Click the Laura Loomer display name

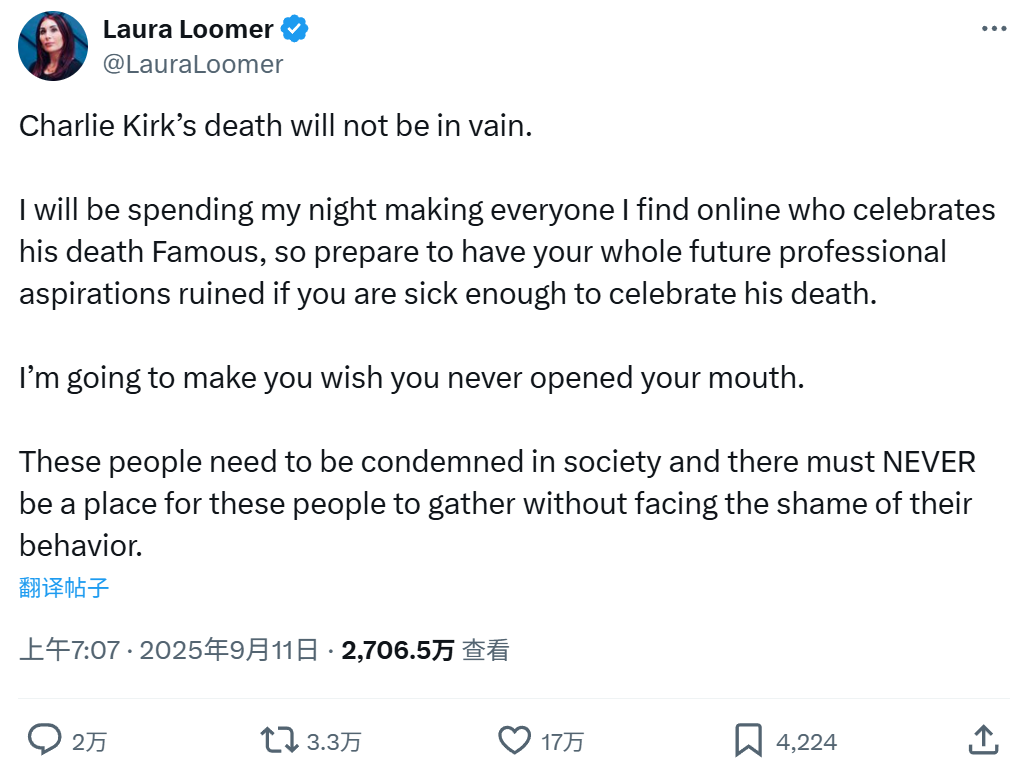click(188, 30)
